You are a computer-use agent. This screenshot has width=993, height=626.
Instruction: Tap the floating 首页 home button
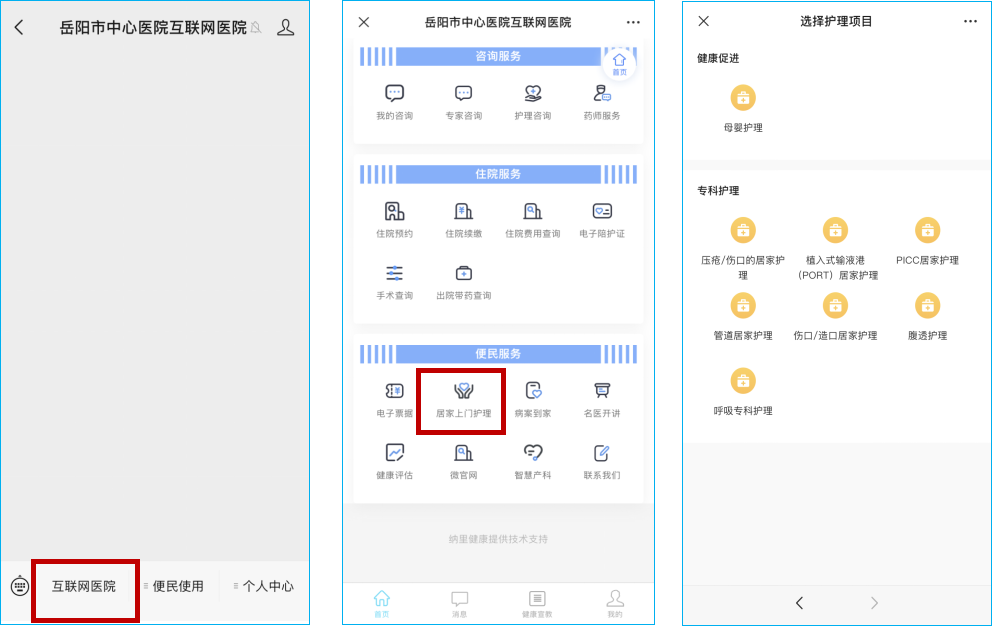(619, 63)
